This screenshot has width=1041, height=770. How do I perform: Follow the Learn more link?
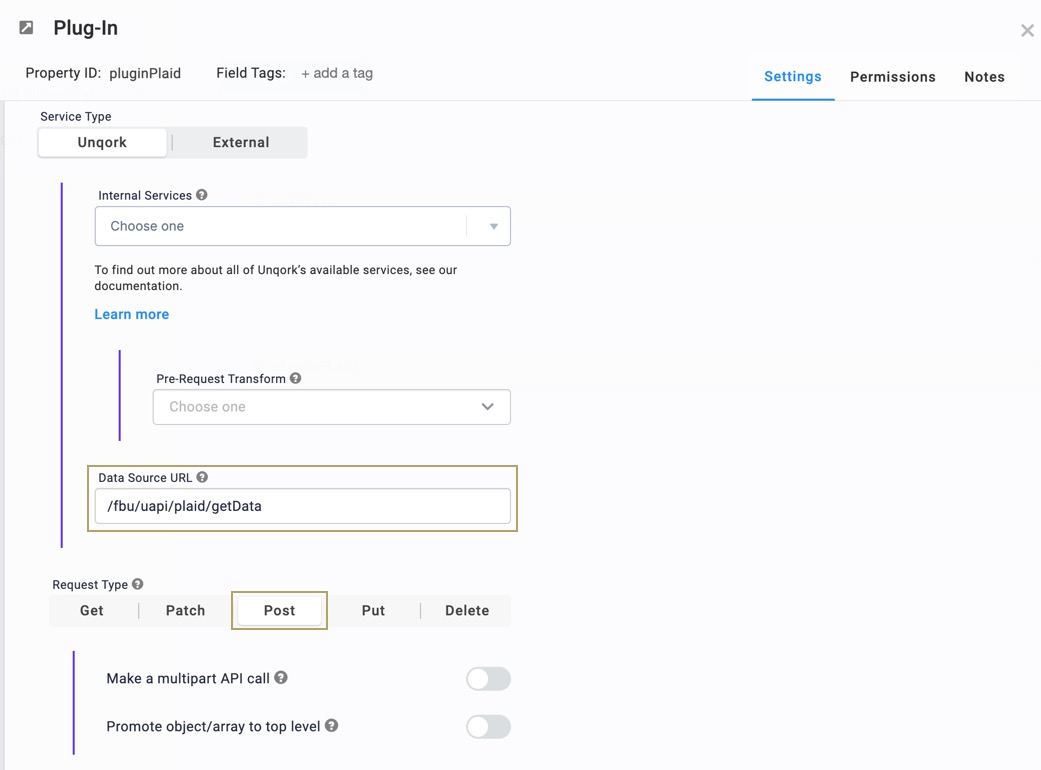[131, 314]
